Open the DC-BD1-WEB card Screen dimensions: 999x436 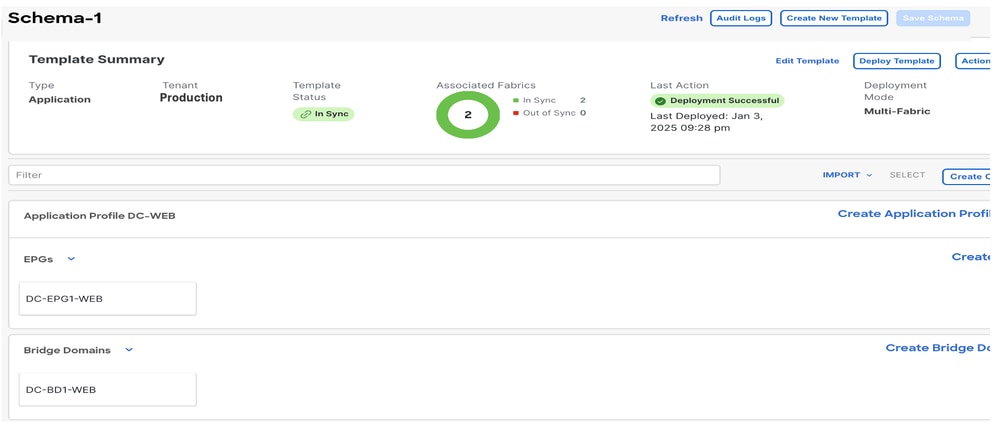pos(108,389)
